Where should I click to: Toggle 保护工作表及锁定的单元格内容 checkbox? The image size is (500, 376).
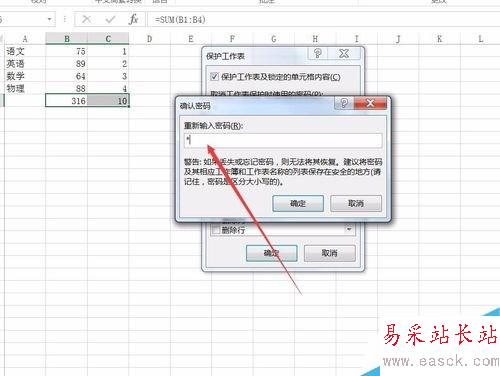(x=214, y=77)
